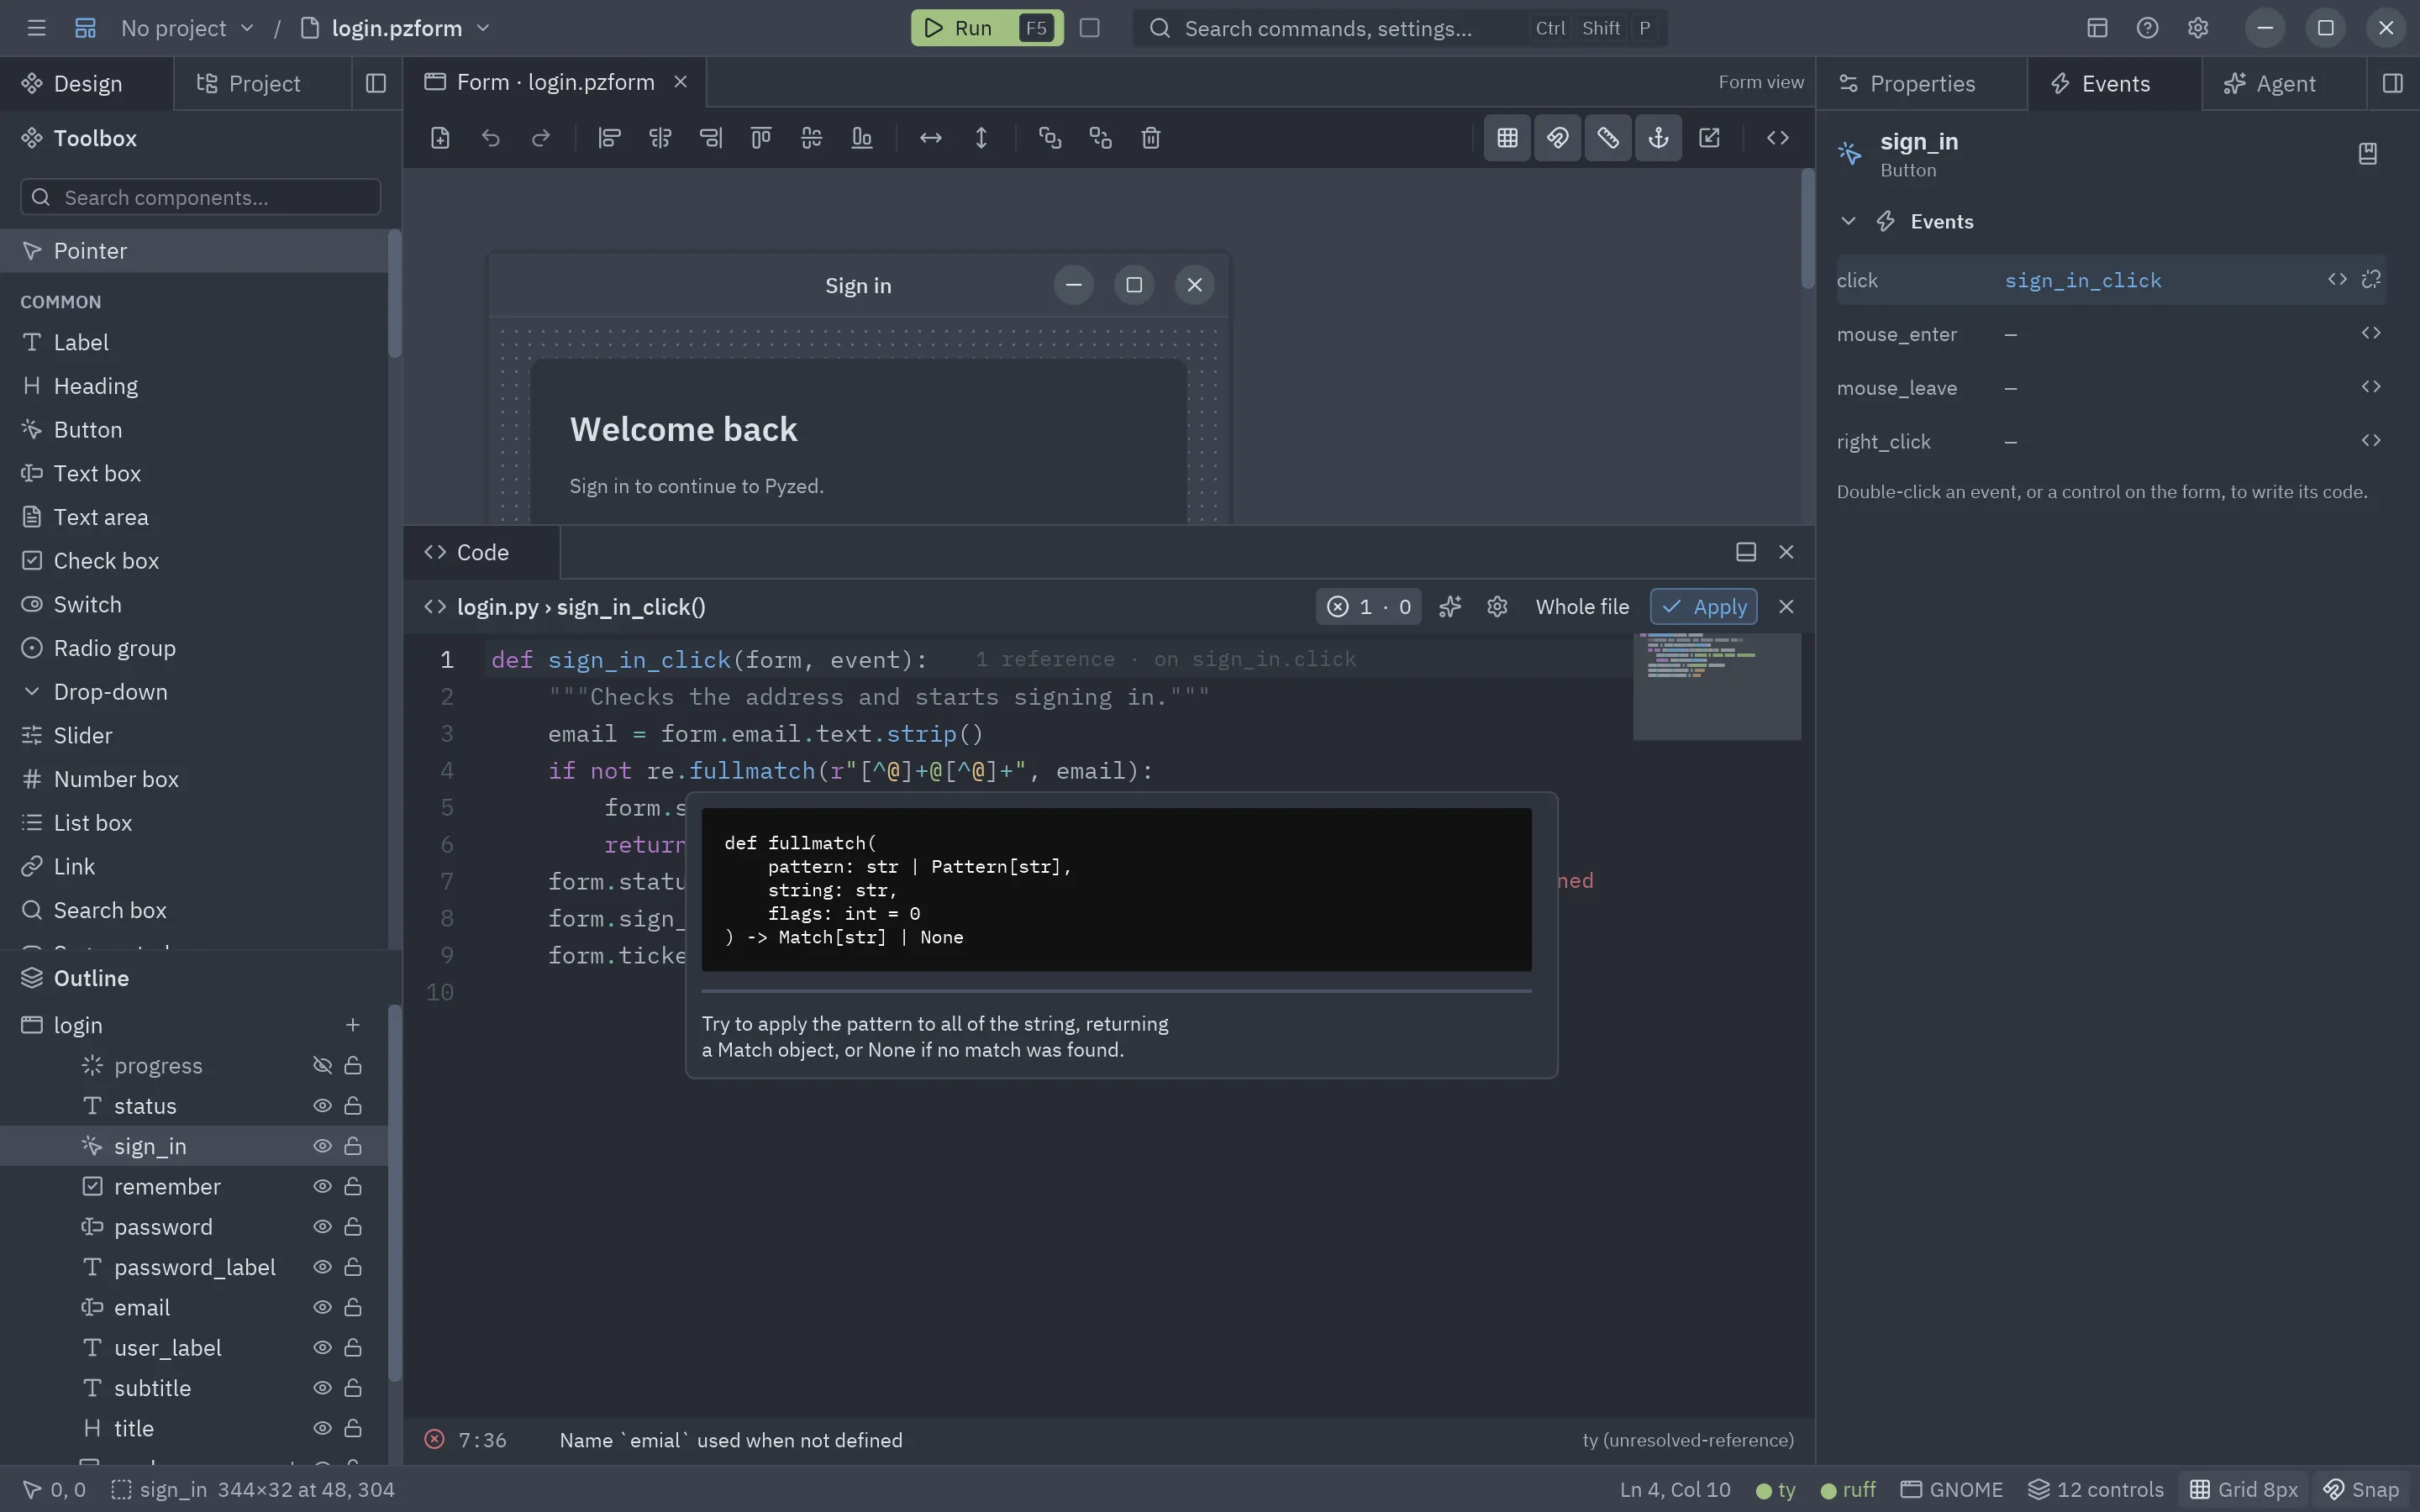Collapse the Events section chevron
Screen dimensions: 2420x1512
coord(1848,222)
